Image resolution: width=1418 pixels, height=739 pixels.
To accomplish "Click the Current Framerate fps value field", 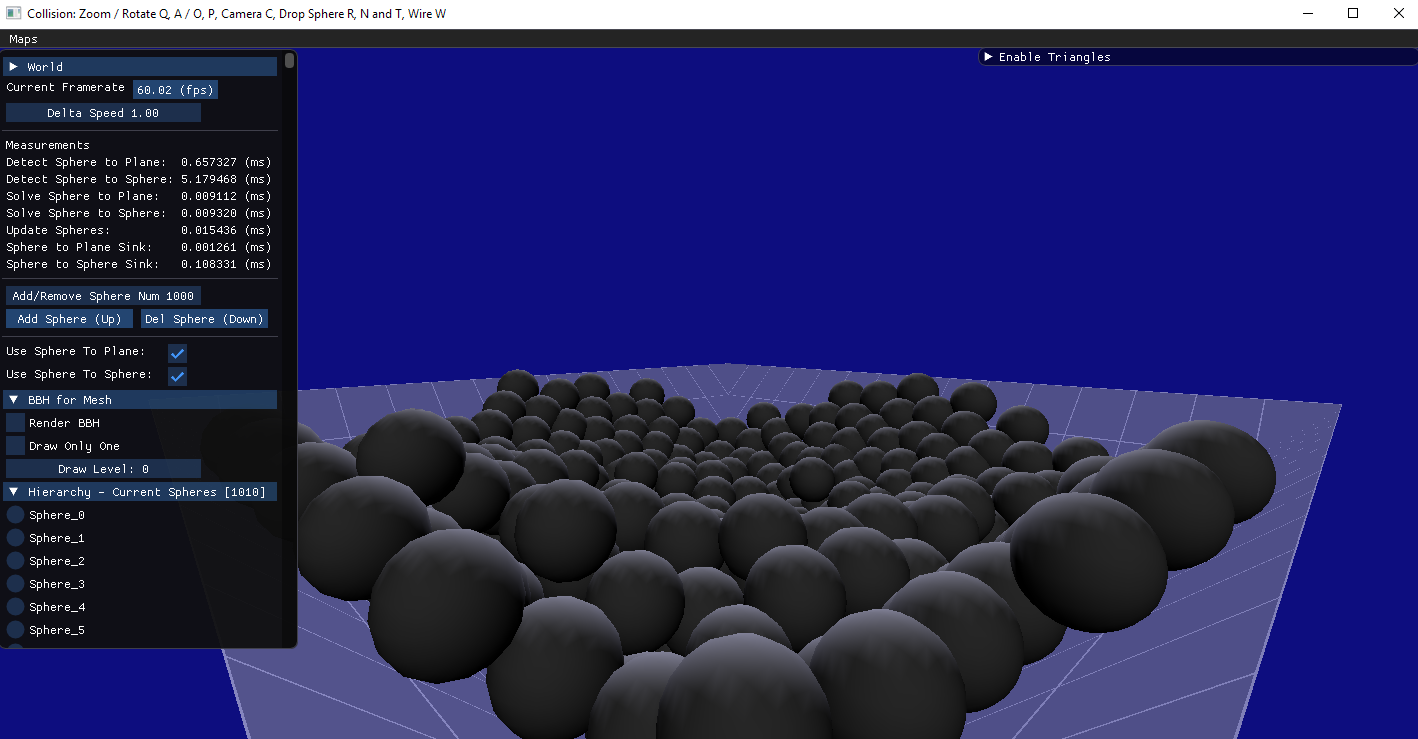I will click(x=175, y=90).
